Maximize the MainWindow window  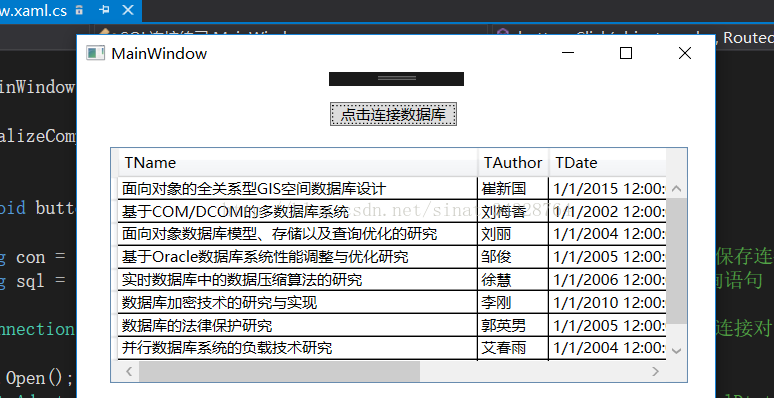tap(626, 53)
